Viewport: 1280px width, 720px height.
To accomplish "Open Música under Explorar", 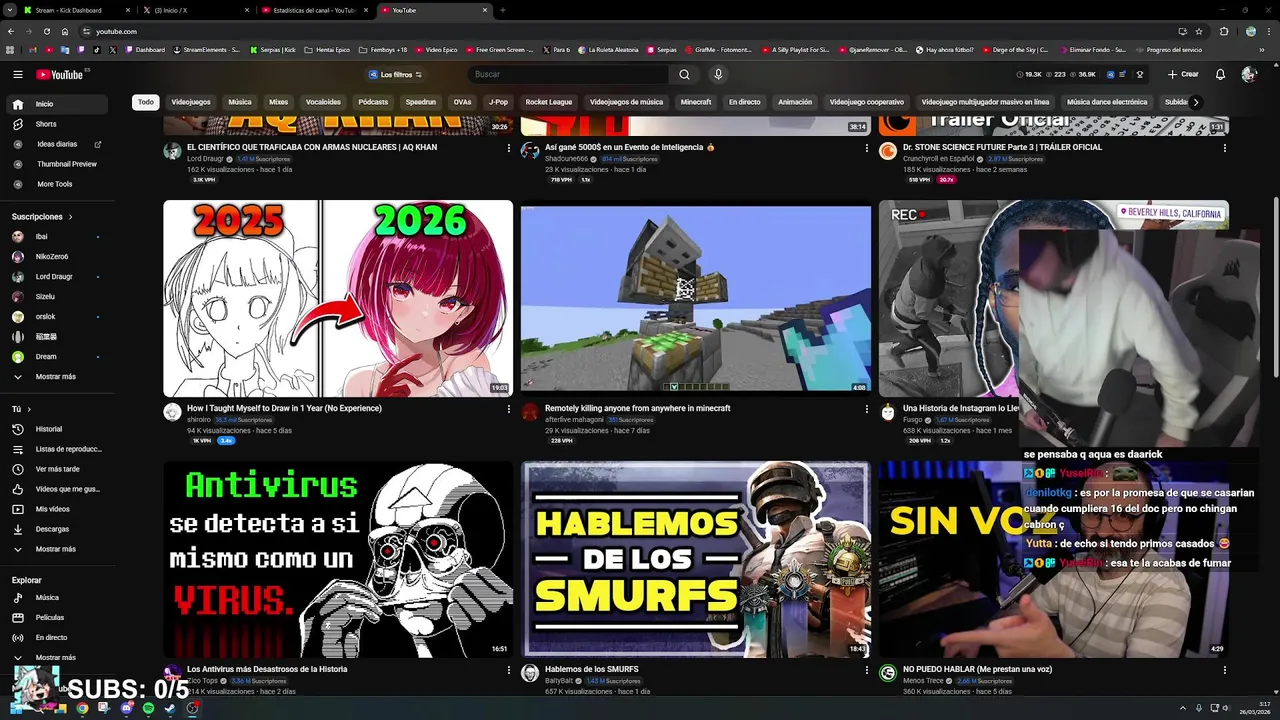I will (55, 598).
